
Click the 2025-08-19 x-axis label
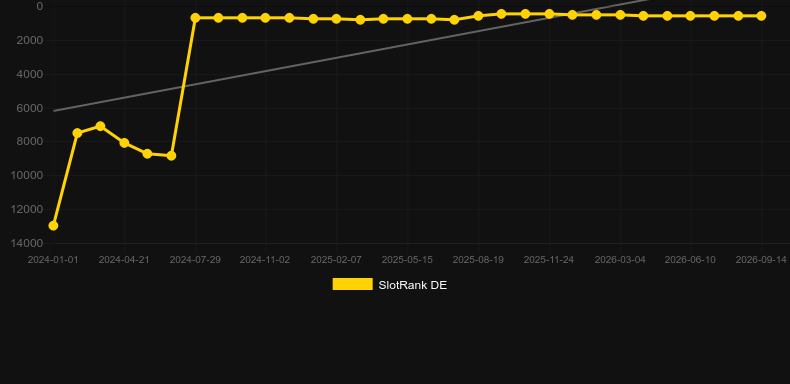(x=478, y=260)
